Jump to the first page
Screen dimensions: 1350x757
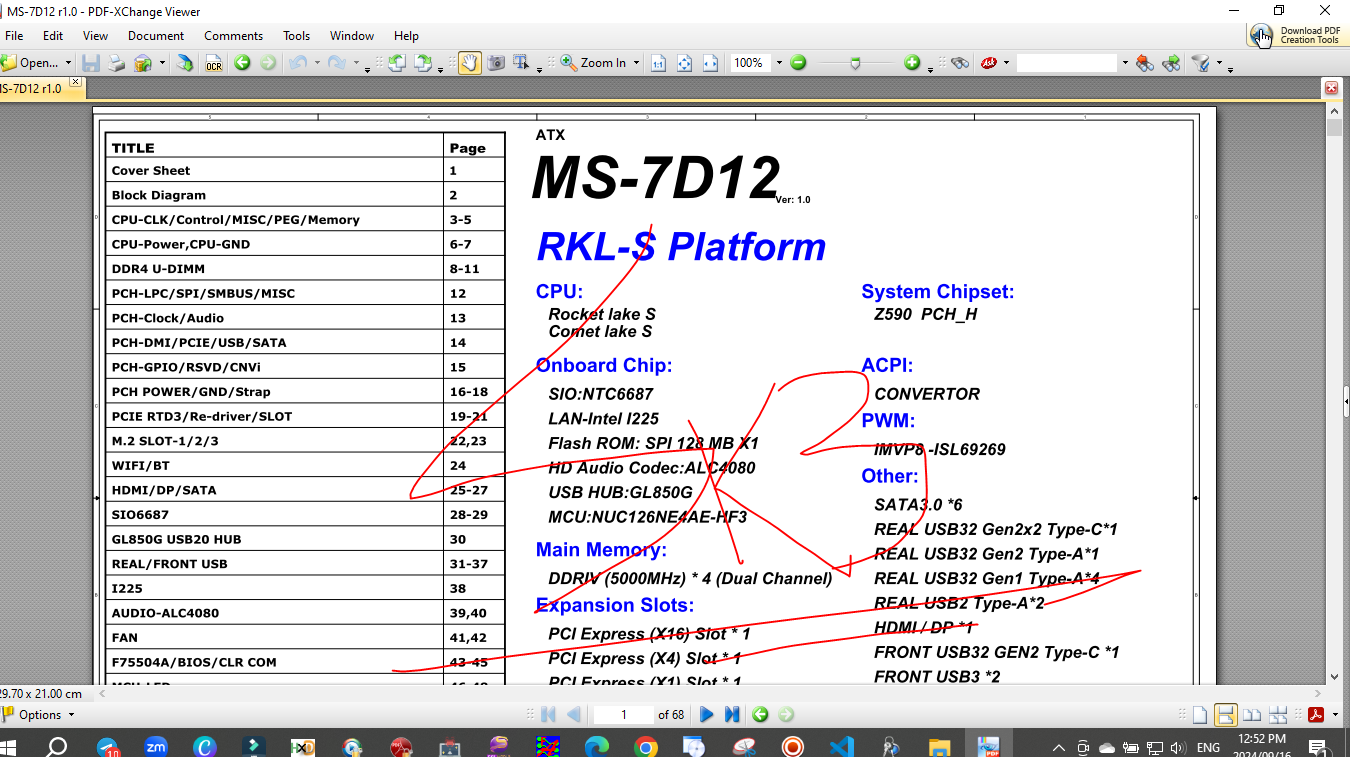click(547, 714)
